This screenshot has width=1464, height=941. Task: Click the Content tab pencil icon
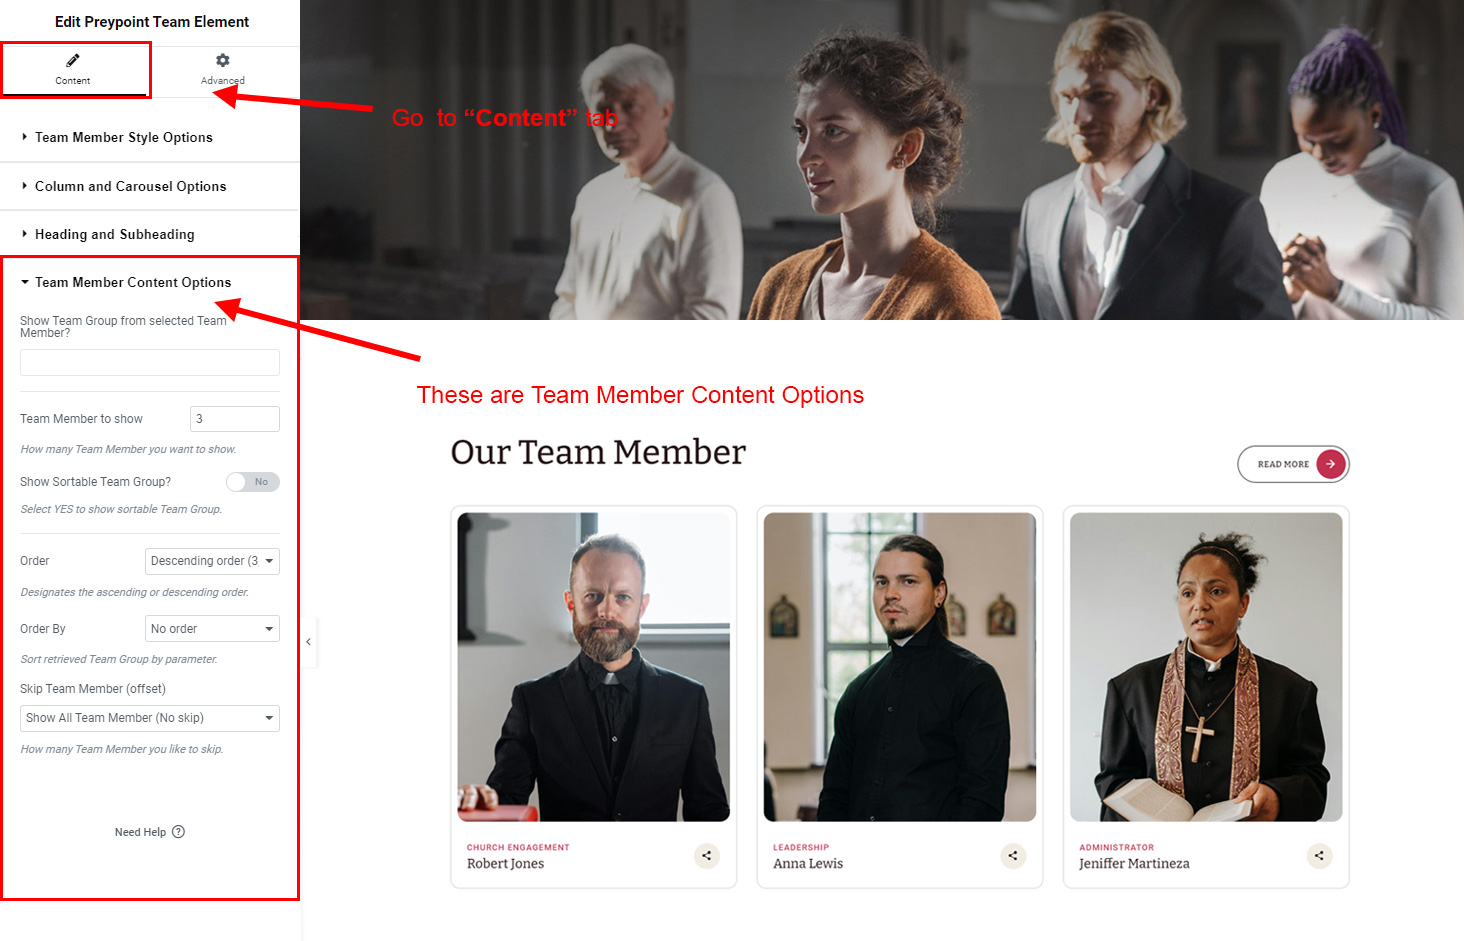click(x=73, y=61)
